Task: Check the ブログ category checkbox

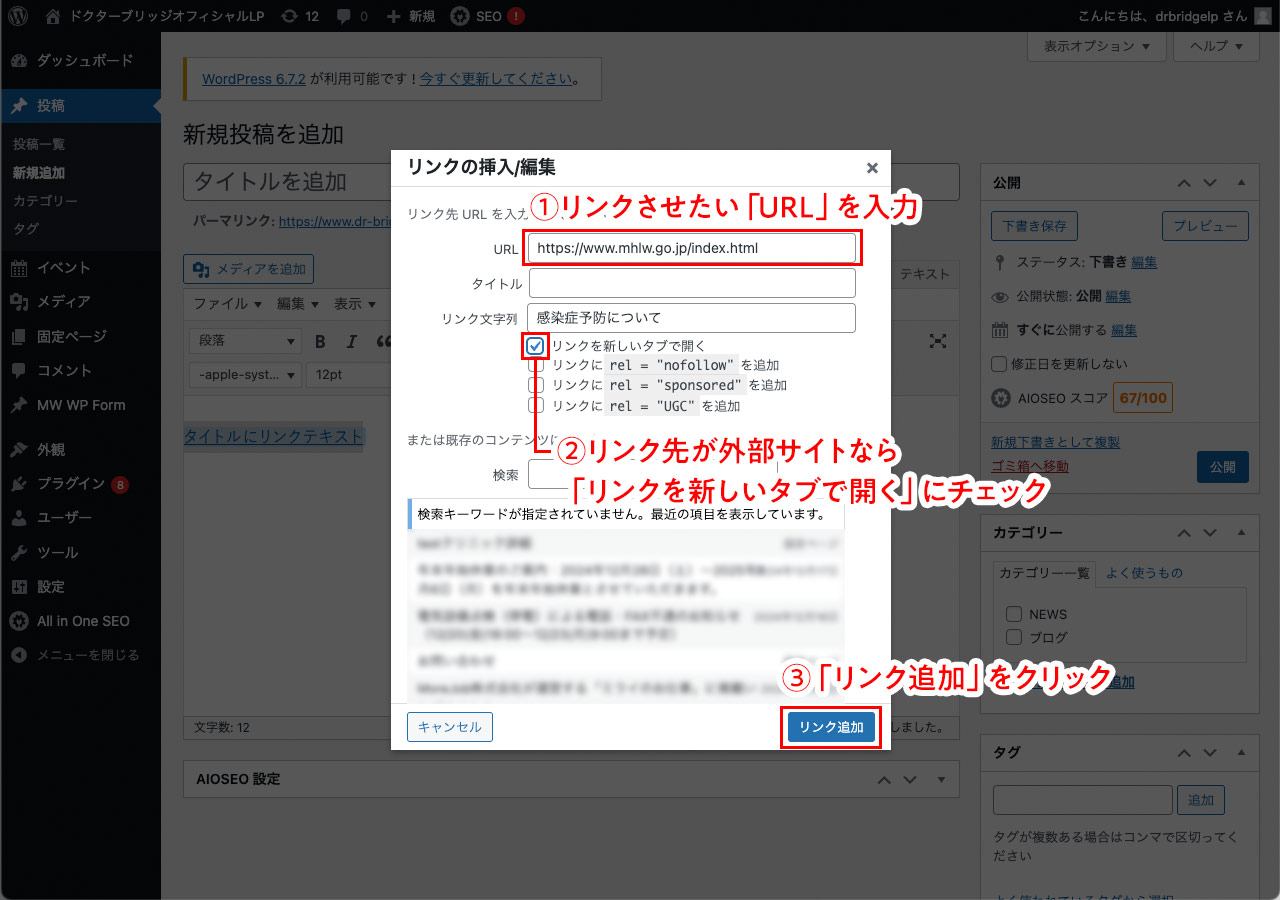Action: (x=1014, y=637)
